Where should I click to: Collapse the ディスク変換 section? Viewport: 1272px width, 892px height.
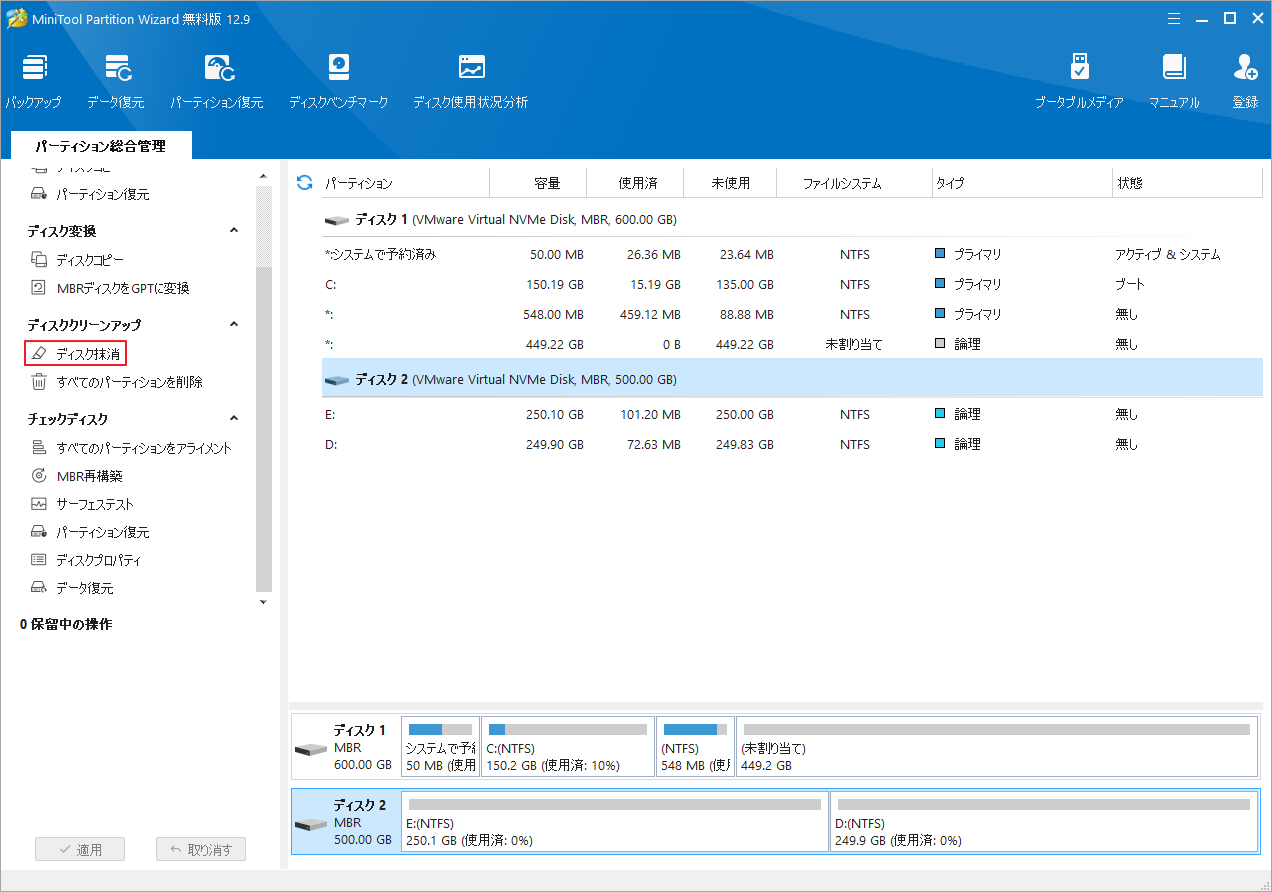pos(234,231)
